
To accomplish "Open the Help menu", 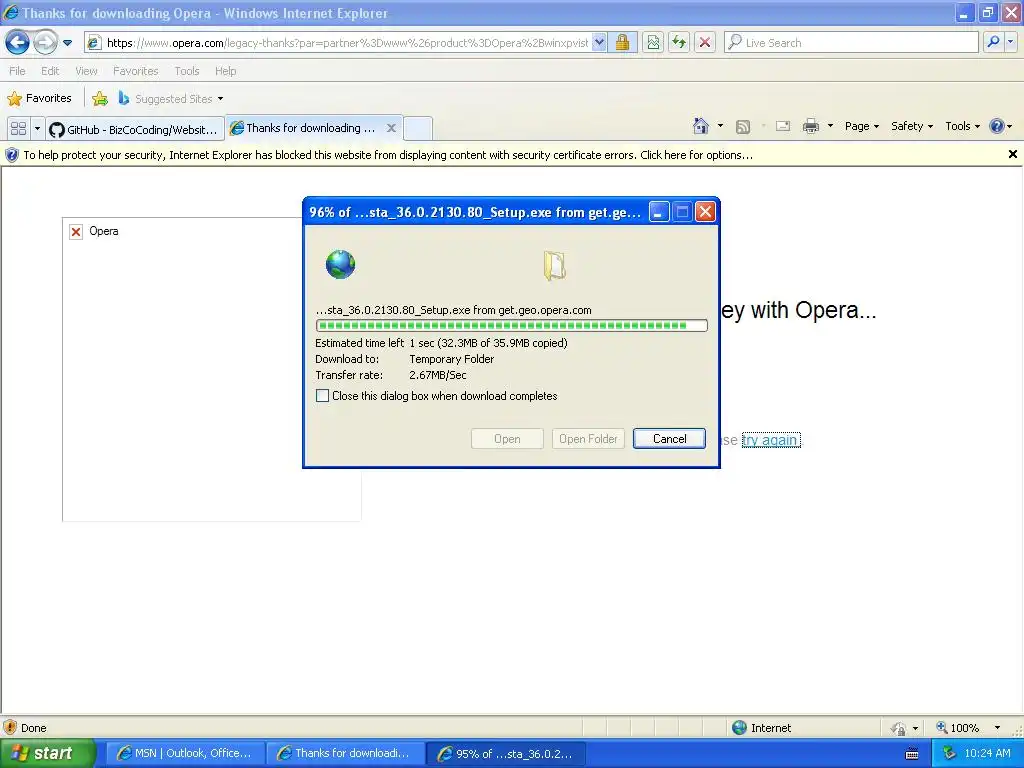I will click(225, 71).
